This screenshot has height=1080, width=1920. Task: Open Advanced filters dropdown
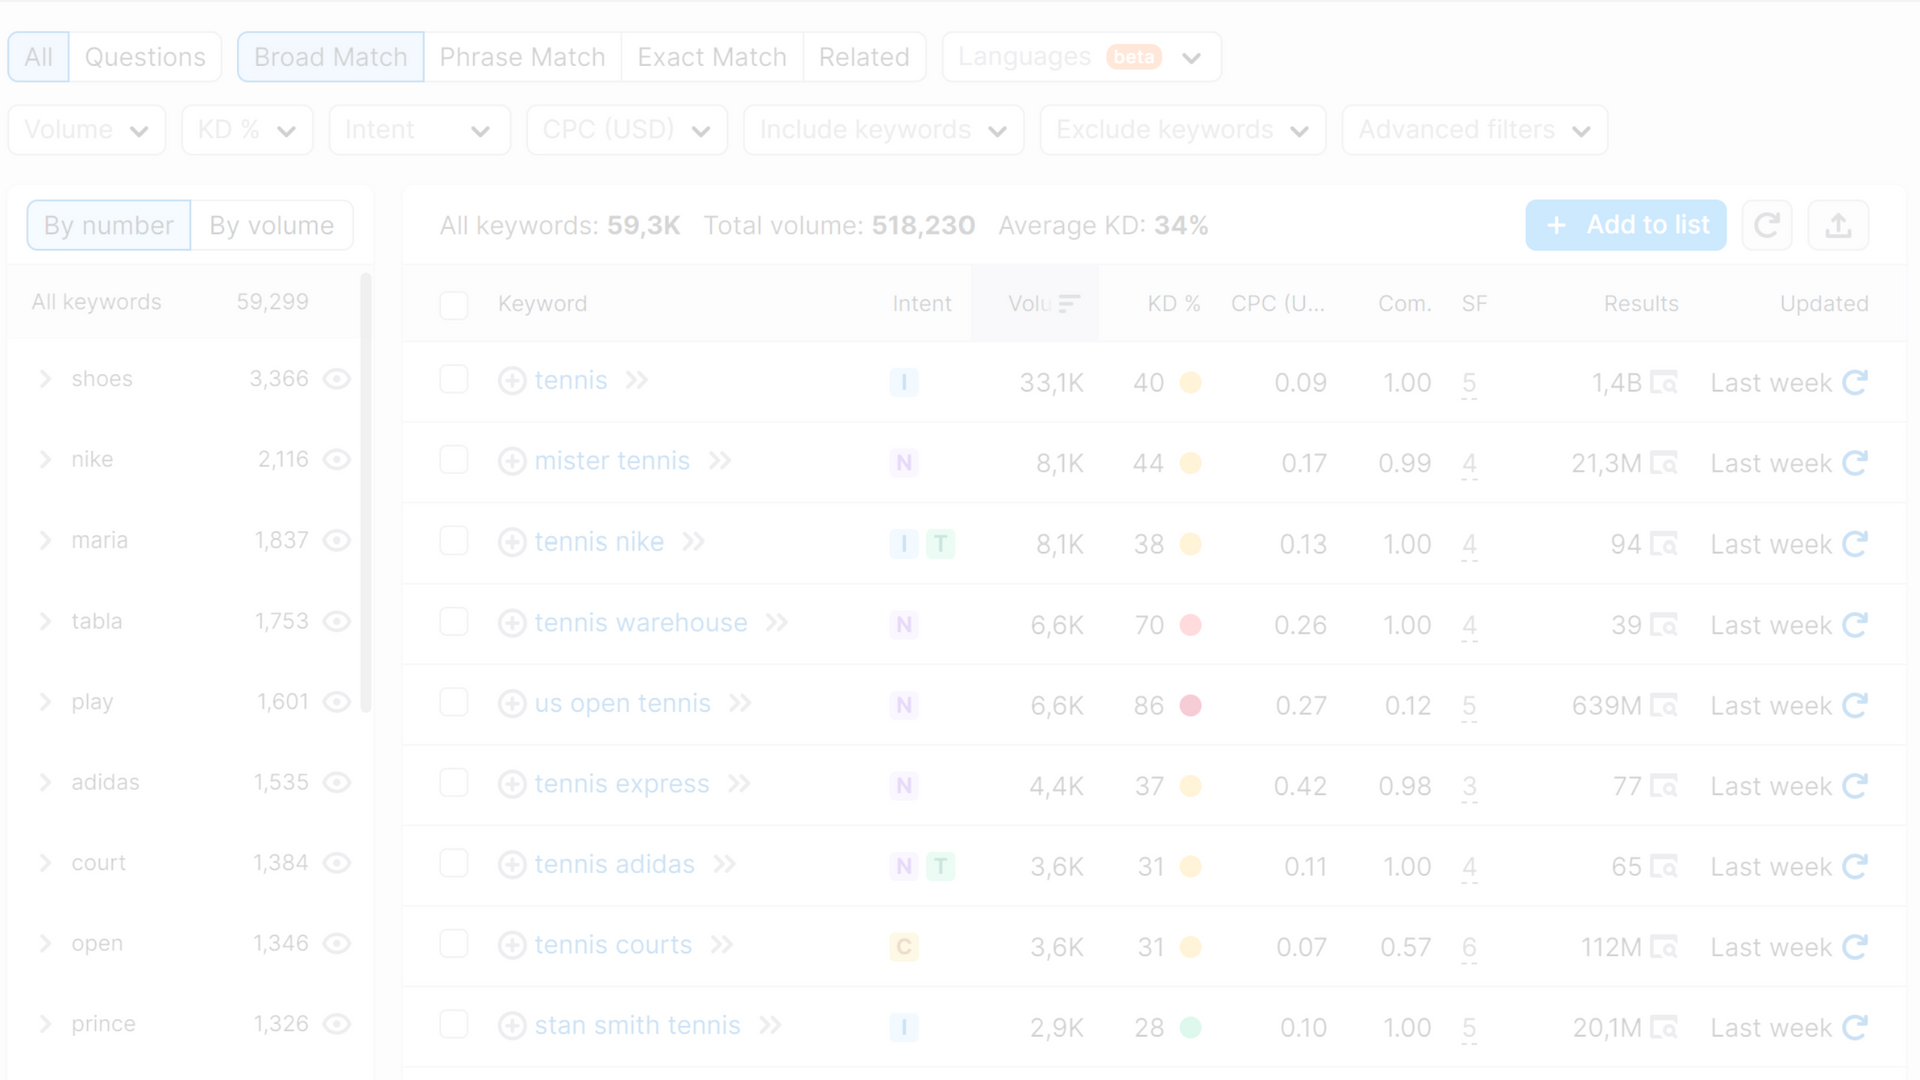pos(1475,130)
